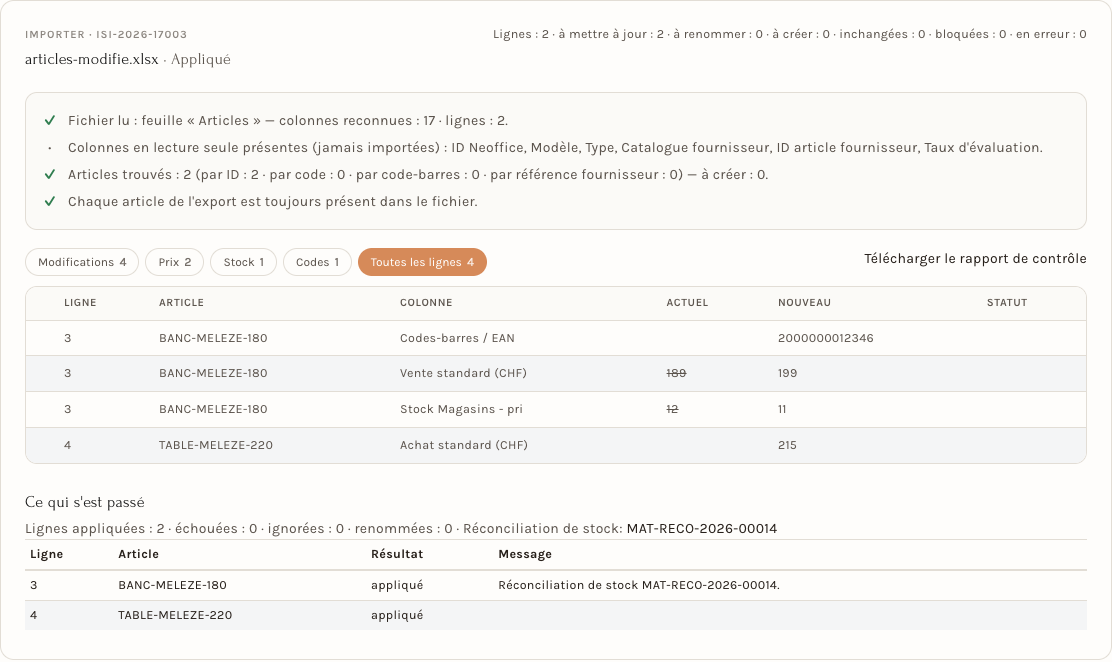This screenshot has height=662, width=1112.
Task: Click the COLONNE column header
Action: [426, 303]
